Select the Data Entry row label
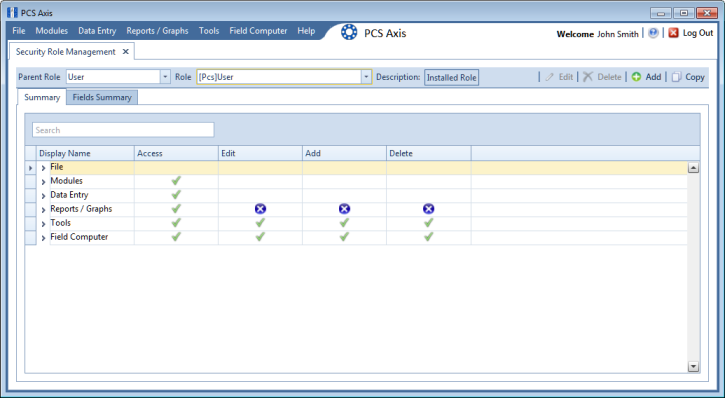Viewport: 725px width, 398px height. pyautogui.click(x=69, y=195)
